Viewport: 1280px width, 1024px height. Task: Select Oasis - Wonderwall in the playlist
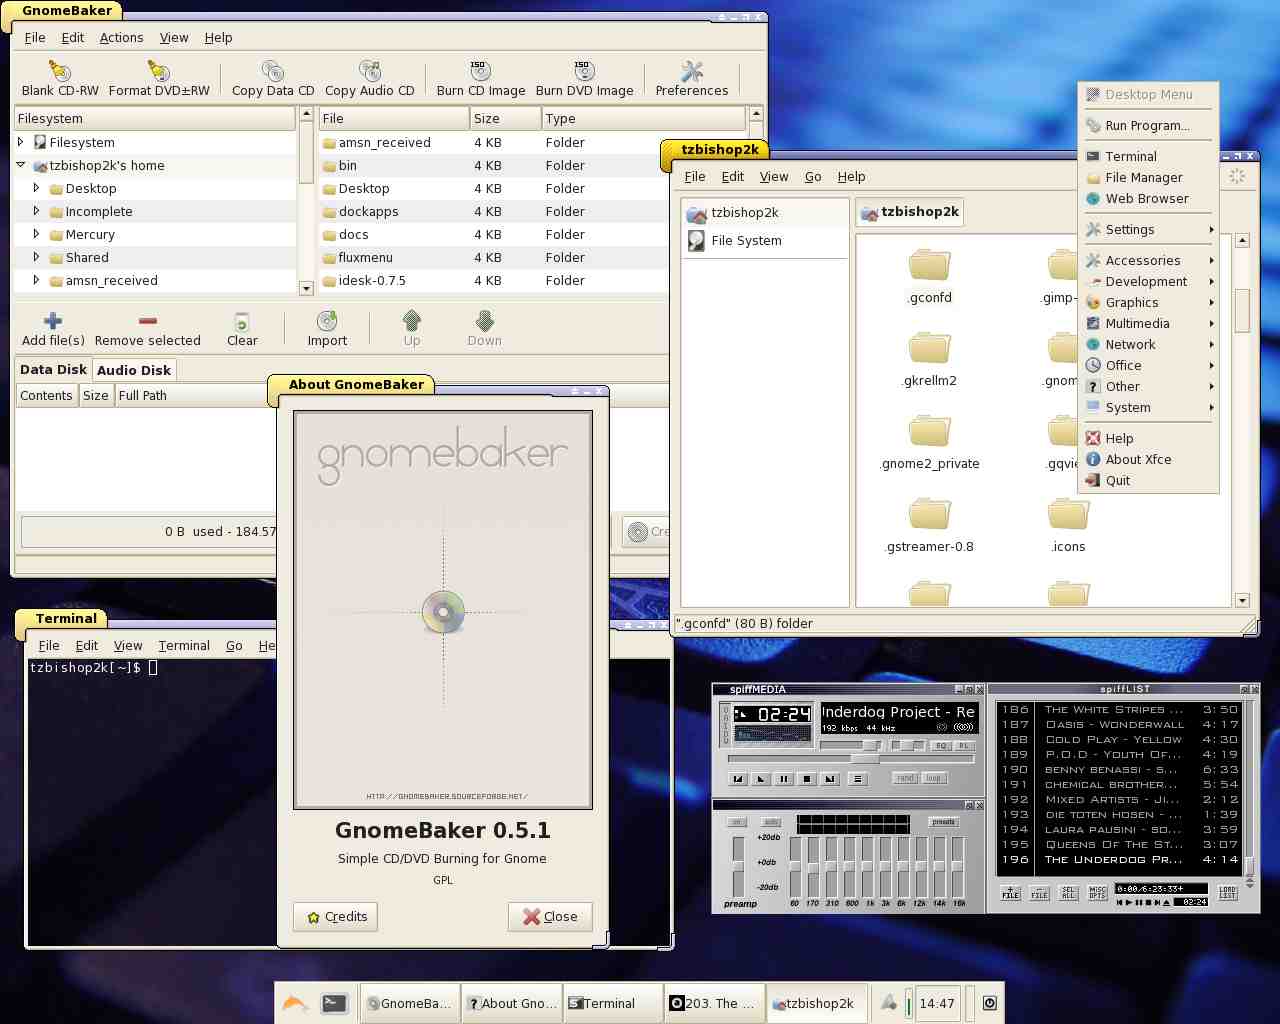(x=1120, y=724)
